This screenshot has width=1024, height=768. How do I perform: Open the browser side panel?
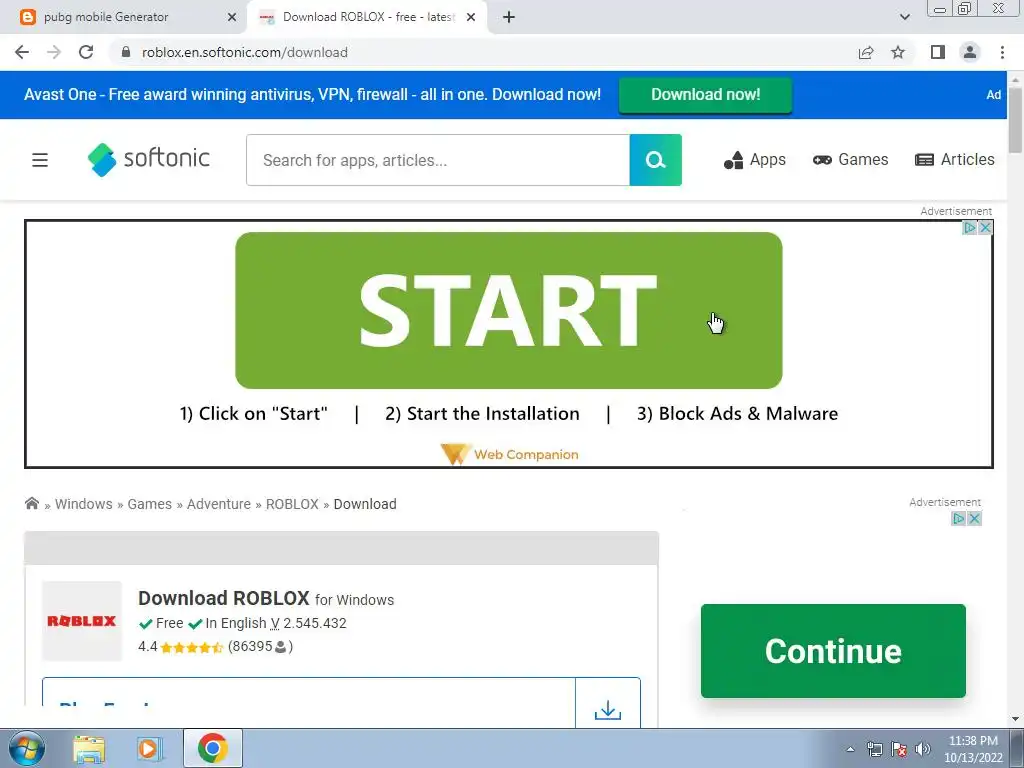pos(938,52)
